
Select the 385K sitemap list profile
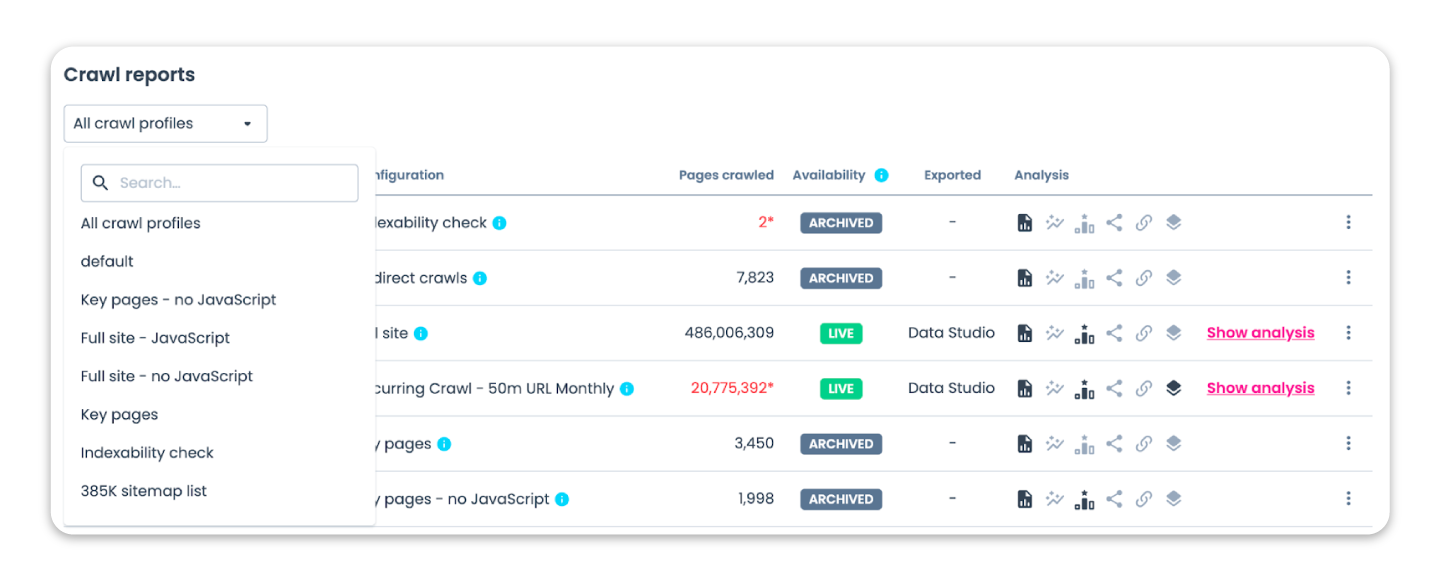click(143, 490)
